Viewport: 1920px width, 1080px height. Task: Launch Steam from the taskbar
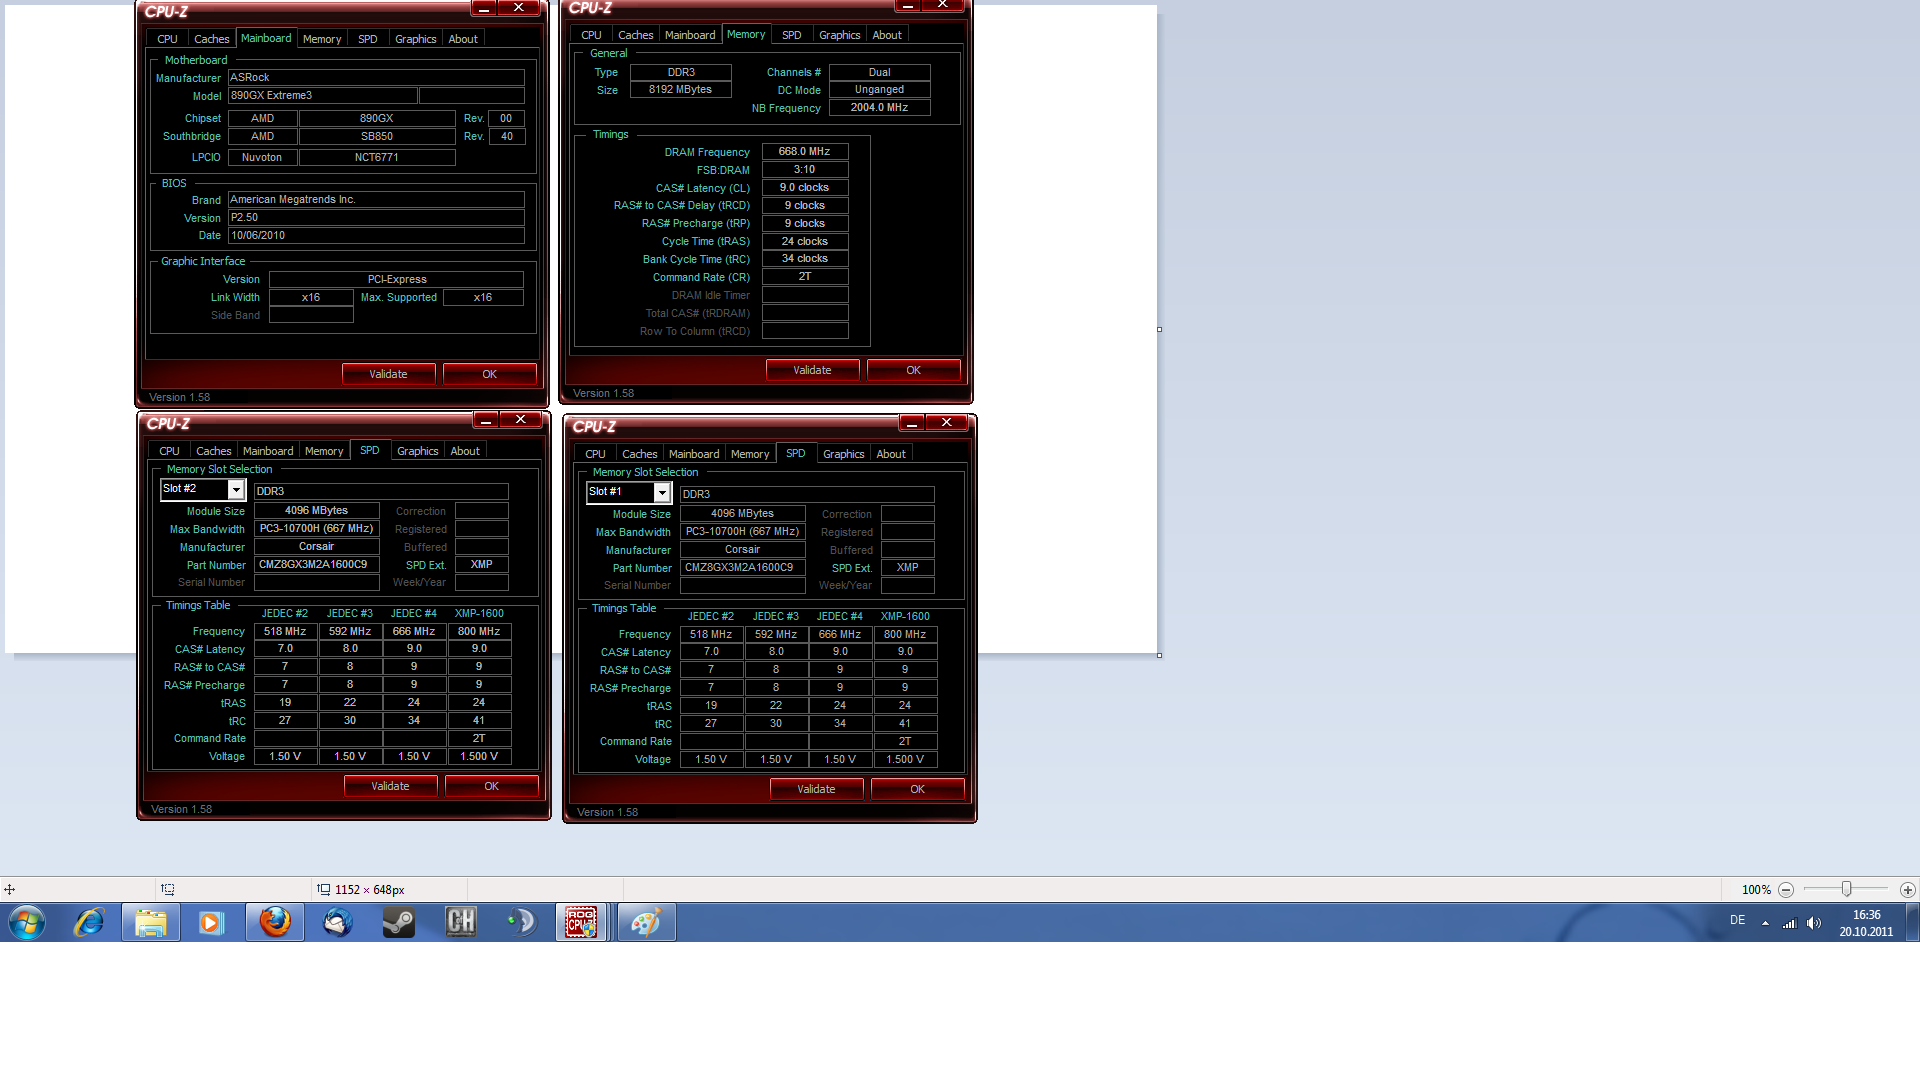pos(399,922)
